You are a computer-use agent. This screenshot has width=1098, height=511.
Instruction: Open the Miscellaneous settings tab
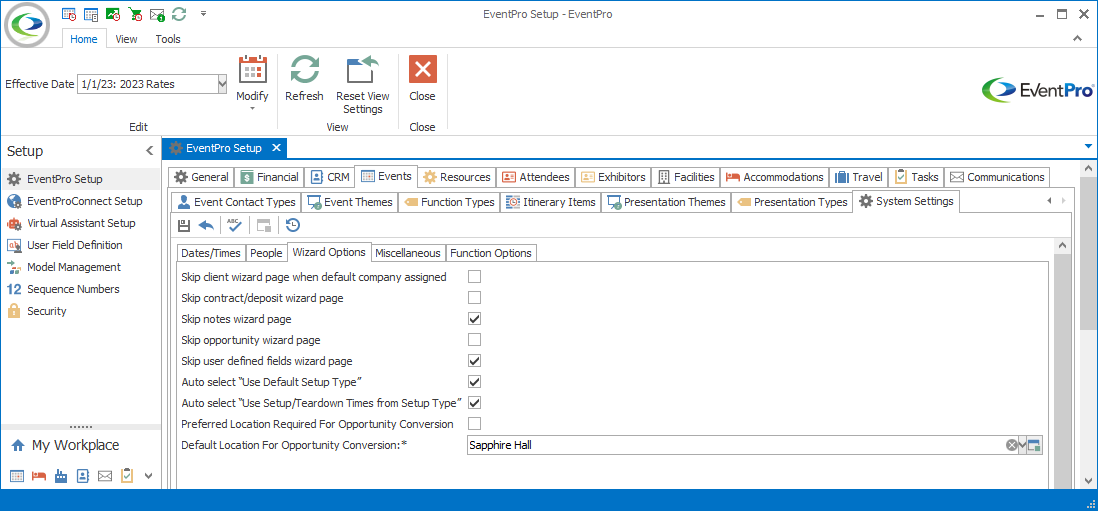(x=408, y=253)
